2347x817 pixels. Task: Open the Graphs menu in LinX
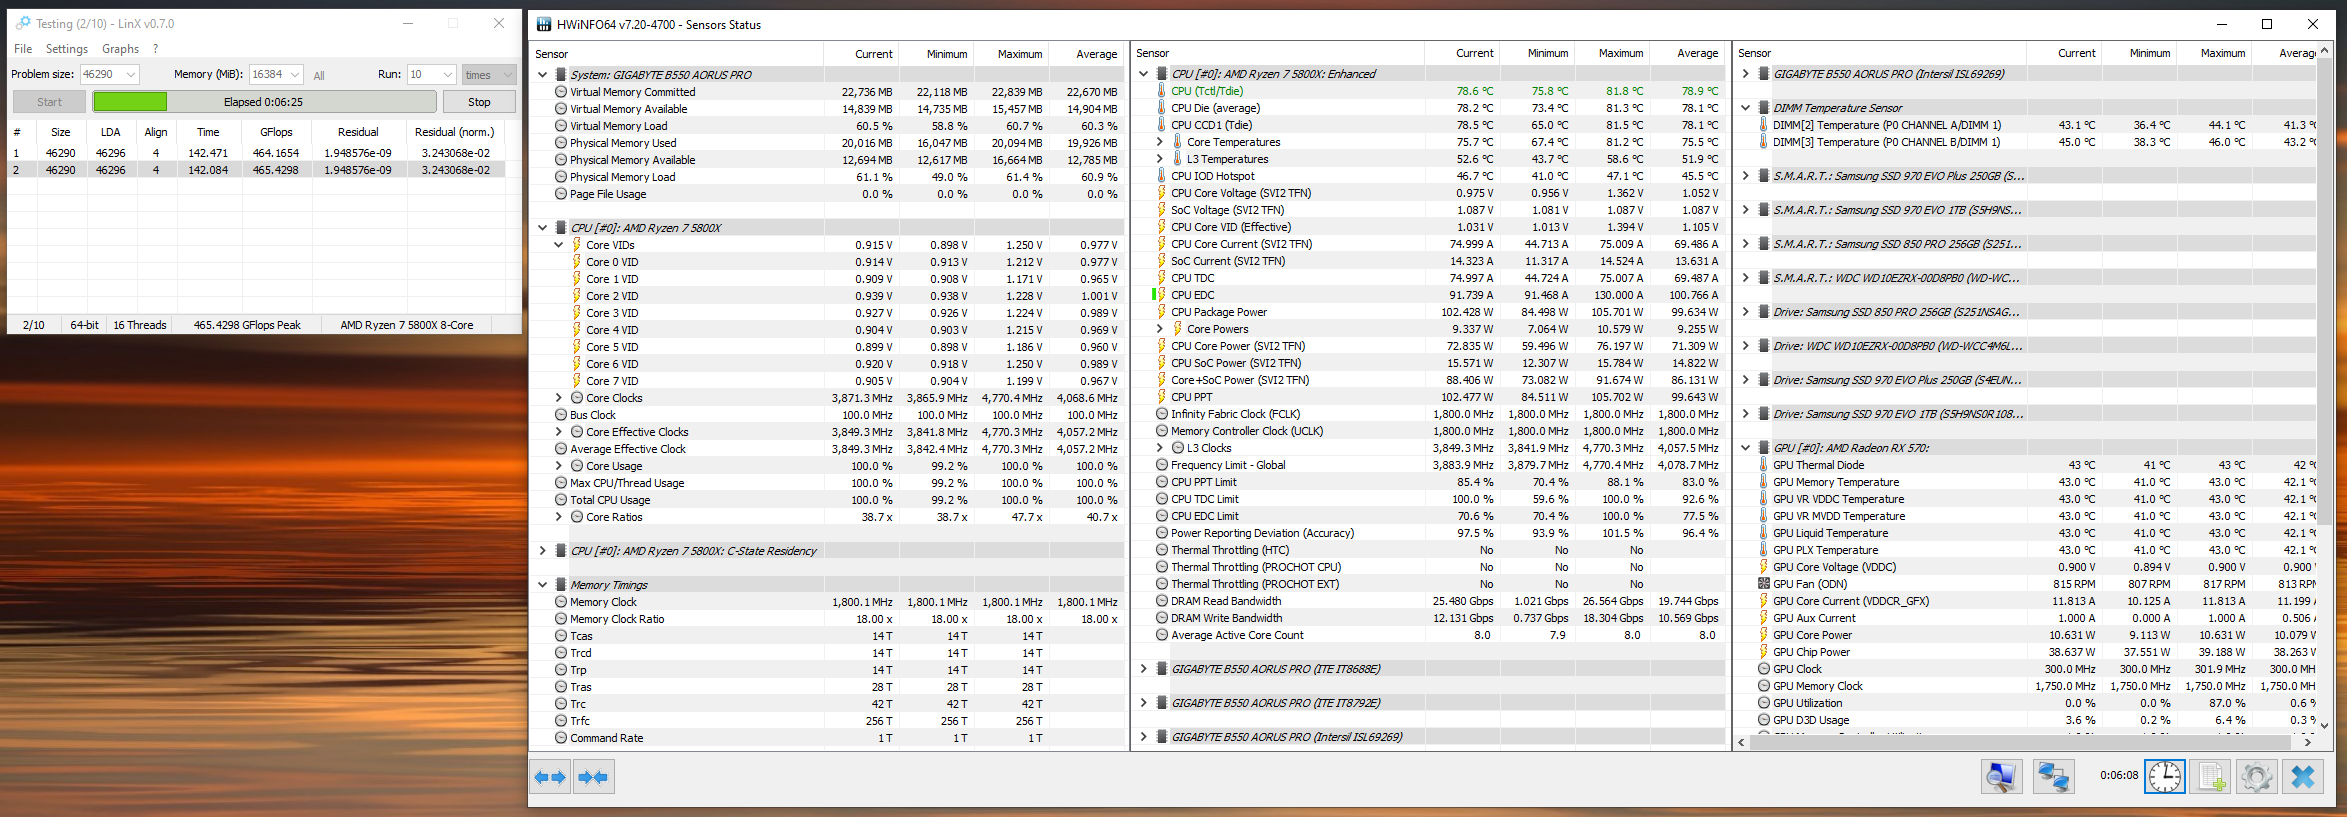[x=121, y=49]
